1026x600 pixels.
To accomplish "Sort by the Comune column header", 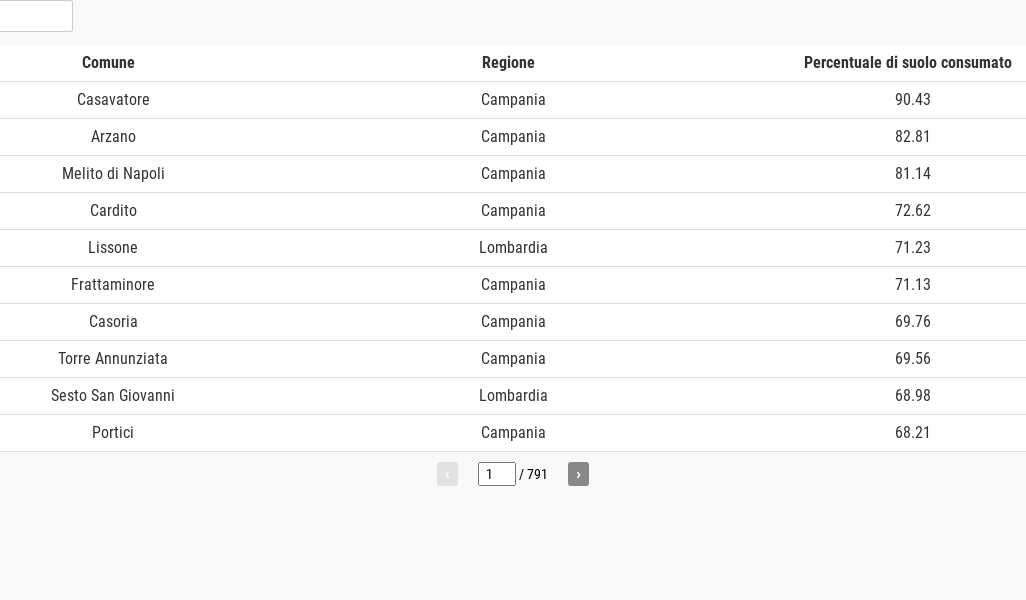I will (108, 63).
